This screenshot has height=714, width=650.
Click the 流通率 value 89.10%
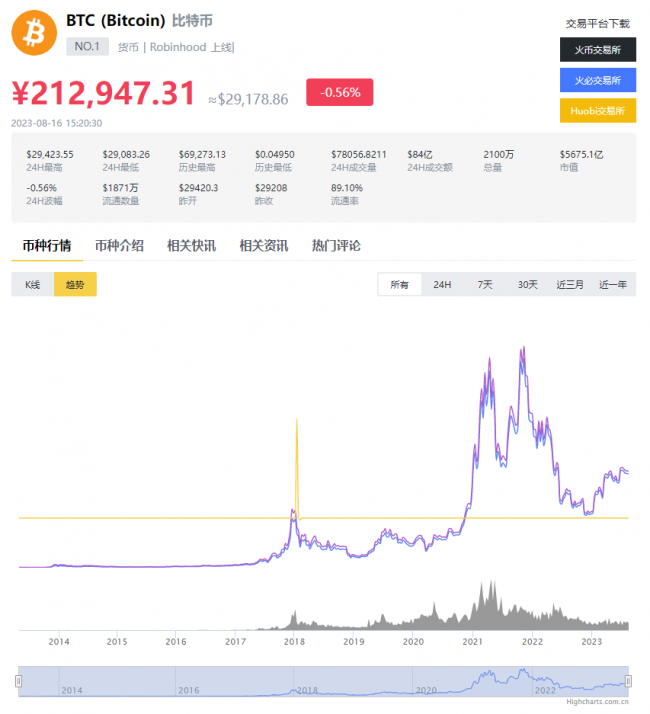point(347,188)
